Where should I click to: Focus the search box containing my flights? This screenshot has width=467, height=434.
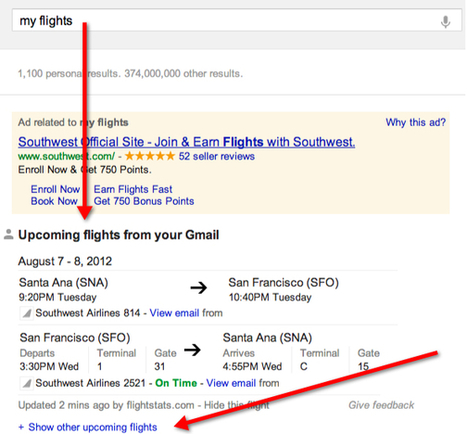237,21
